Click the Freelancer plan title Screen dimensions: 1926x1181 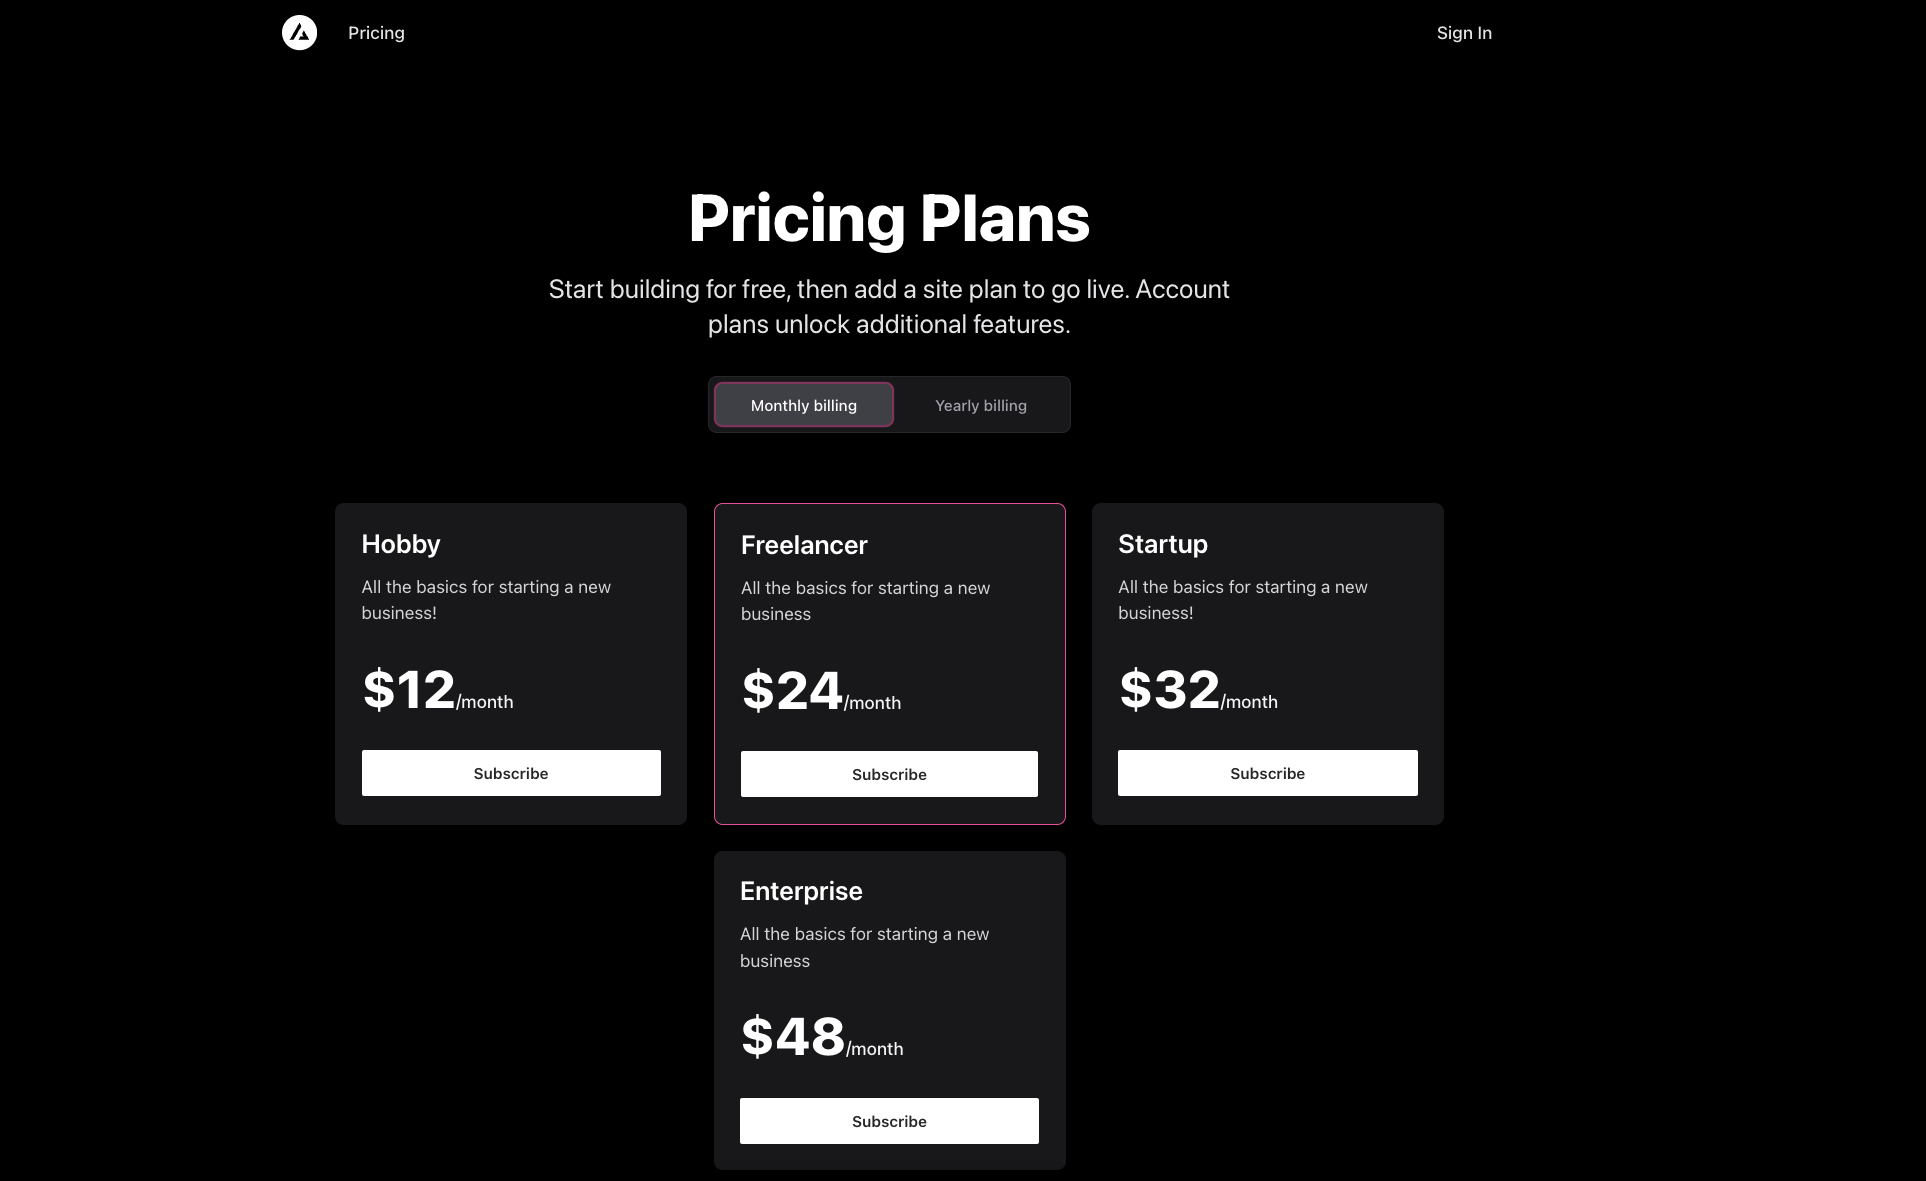804,545
